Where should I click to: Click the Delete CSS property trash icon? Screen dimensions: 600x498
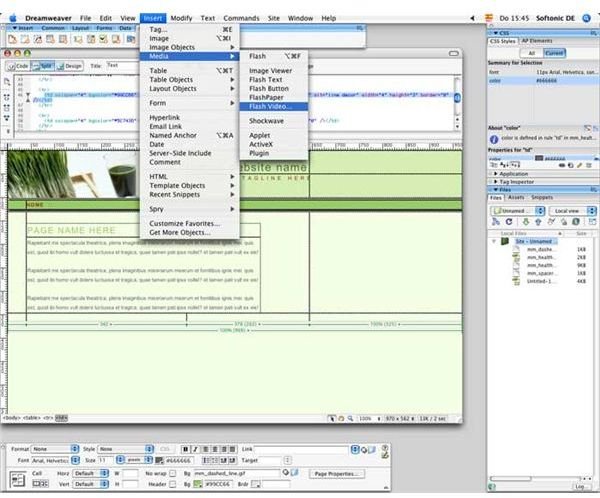tap(589, 165)
